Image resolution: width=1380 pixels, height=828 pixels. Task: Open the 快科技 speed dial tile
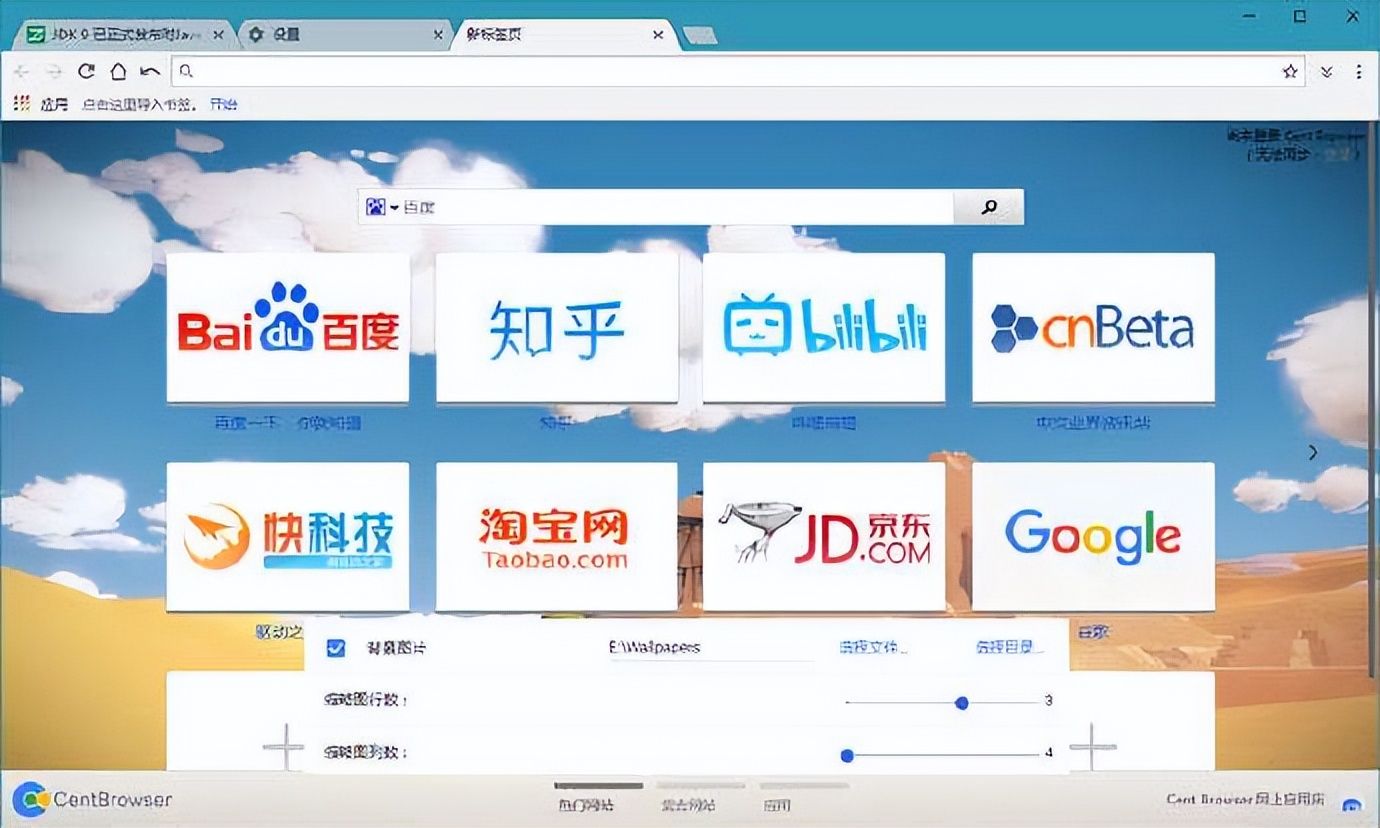click(288, 537)
